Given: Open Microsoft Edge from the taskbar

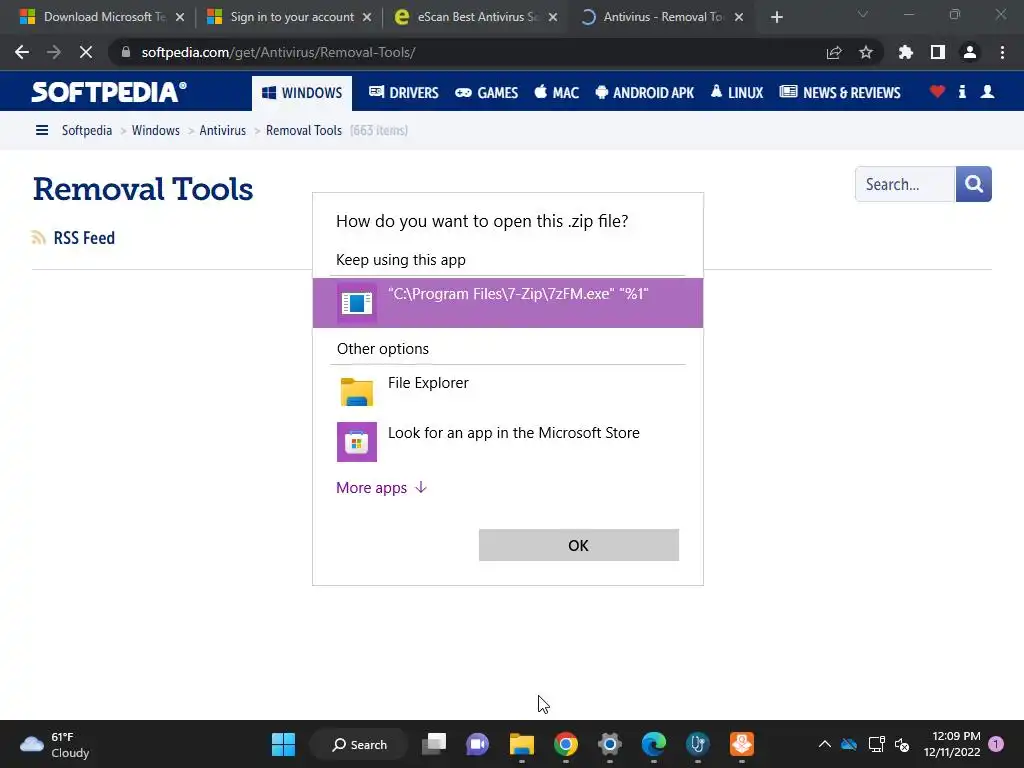Looking at the screenshot, I should click(654, 744).
